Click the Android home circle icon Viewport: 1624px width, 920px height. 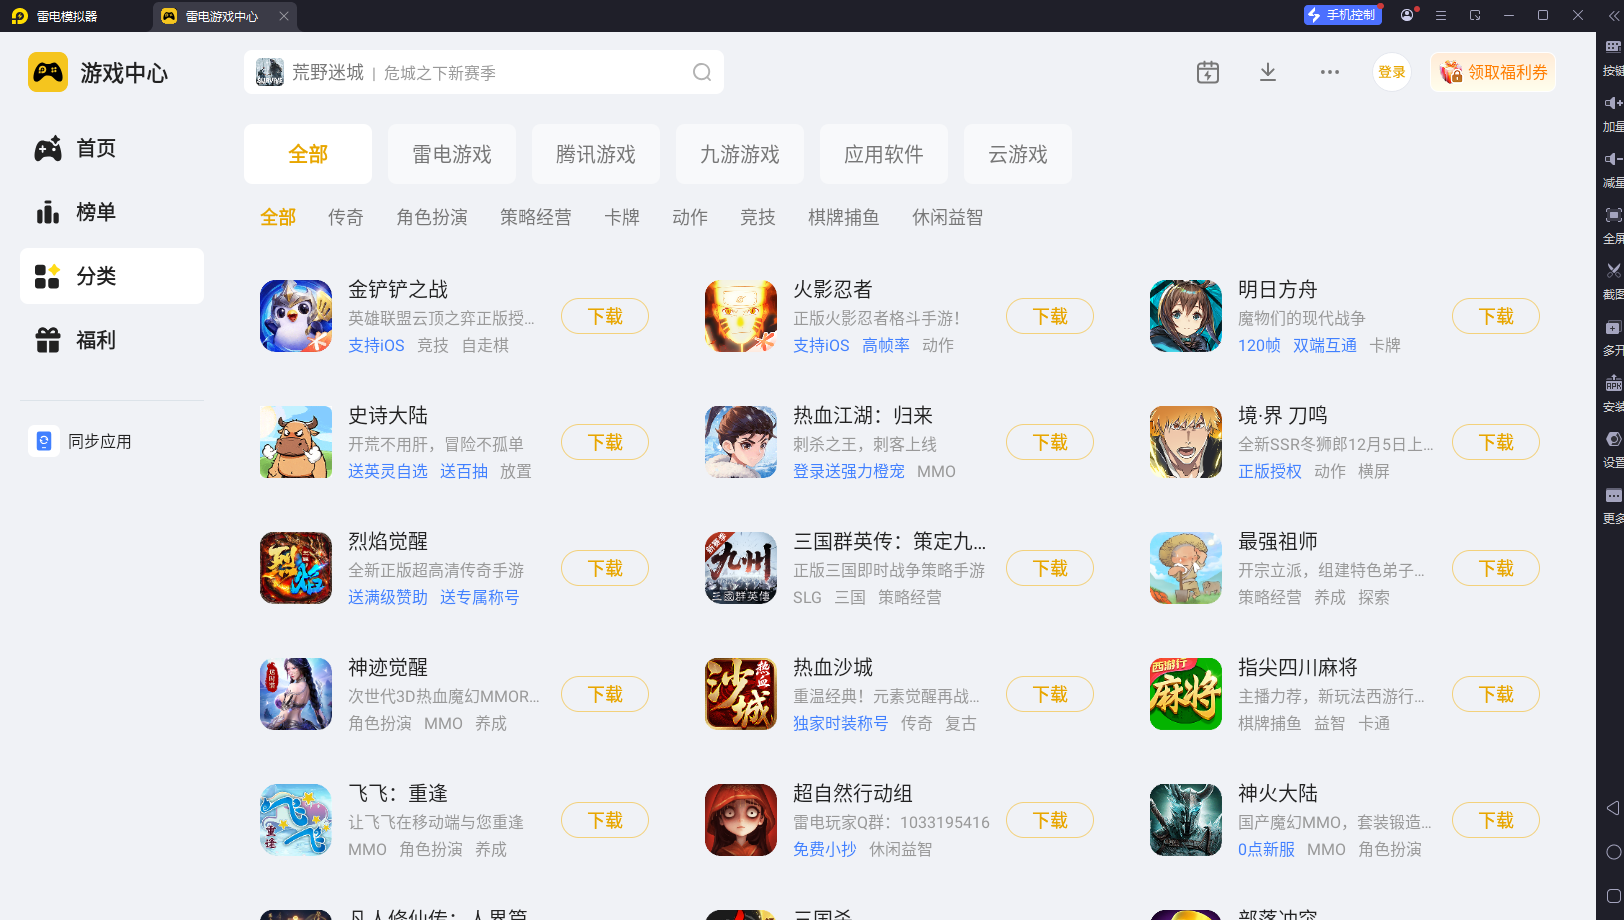coord(1612,852)
